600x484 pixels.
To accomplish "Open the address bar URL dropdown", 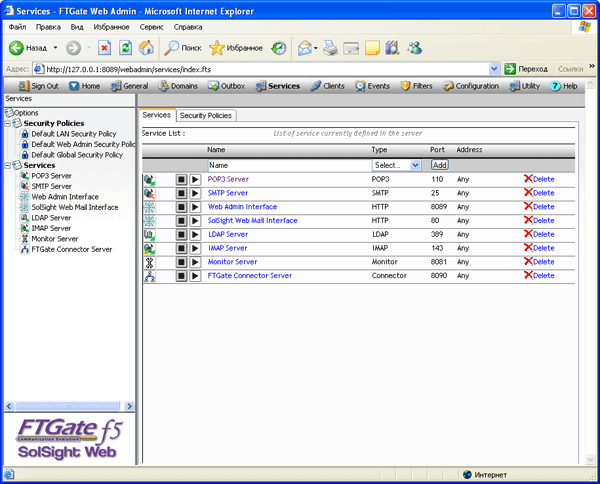I will pyautogui.click(x=496, y=68).
